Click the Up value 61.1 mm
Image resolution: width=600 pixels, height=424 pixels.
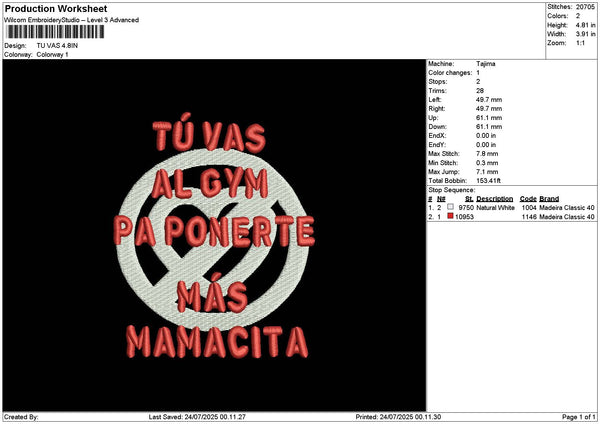coord(489,118)
